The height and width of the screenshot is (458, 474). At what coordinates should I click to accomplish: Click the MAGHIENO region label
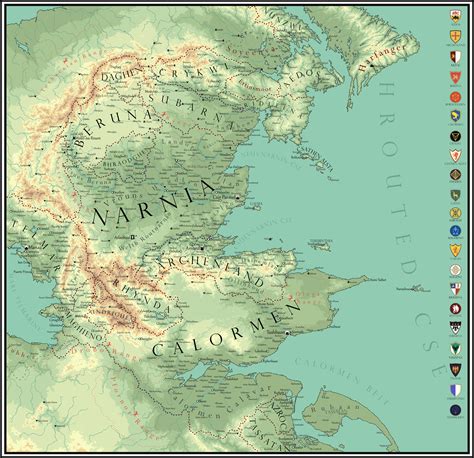(x=83, y=327)
